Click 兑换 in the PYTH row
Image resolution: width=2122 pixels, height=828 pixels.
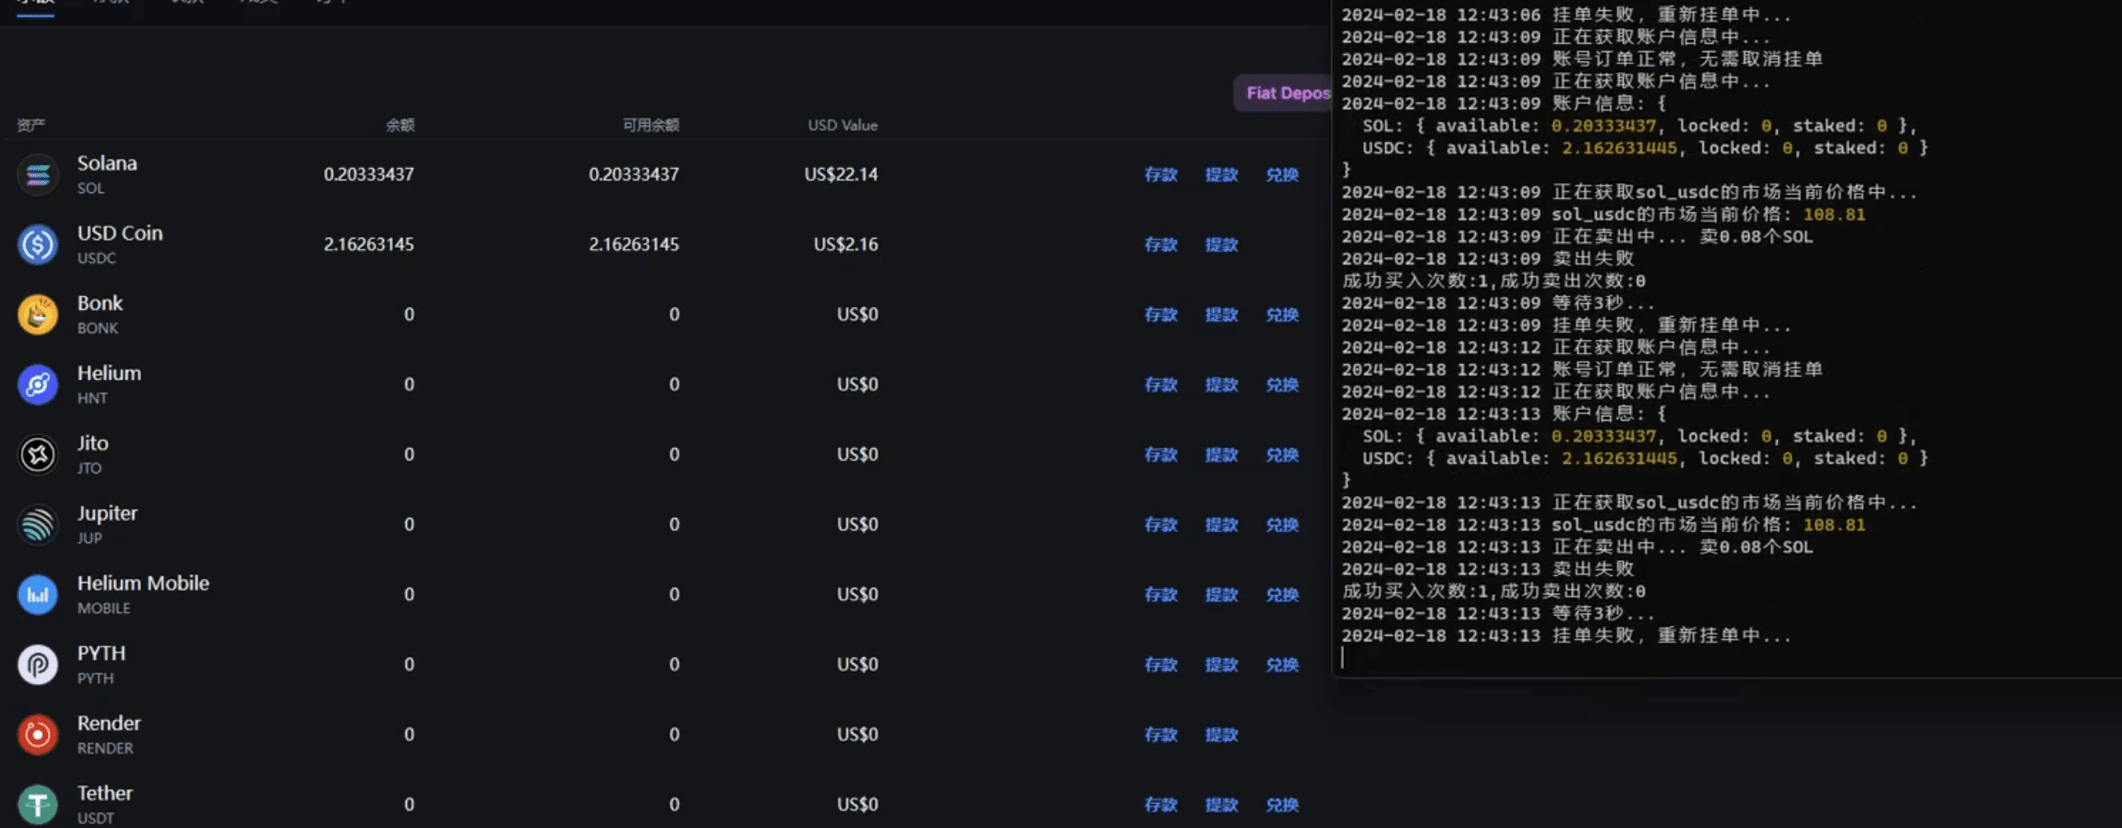pos(1282,664)
